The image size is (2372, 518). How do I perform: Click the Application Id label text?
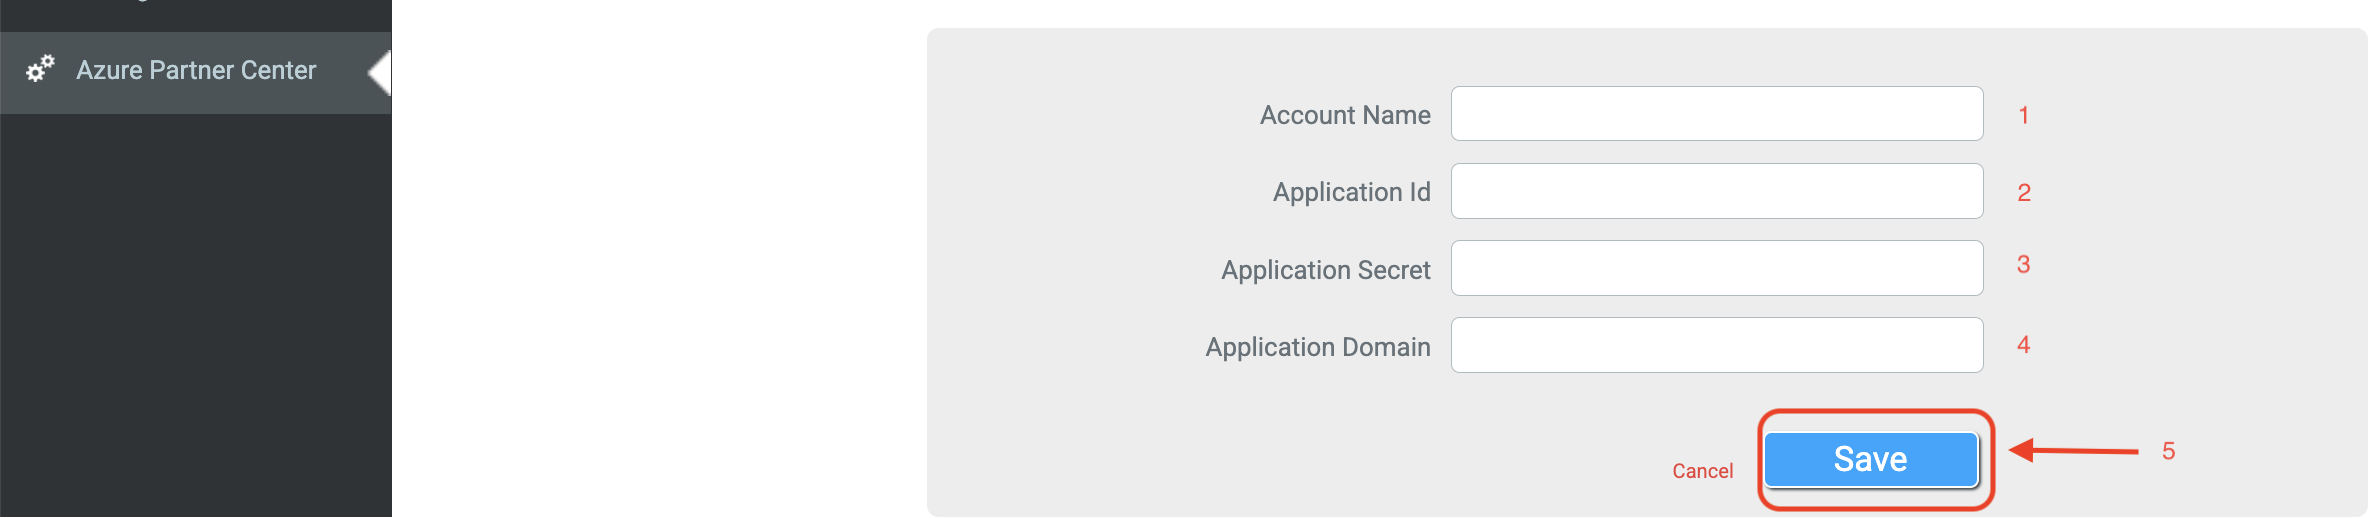click(x=1351, y=192)
